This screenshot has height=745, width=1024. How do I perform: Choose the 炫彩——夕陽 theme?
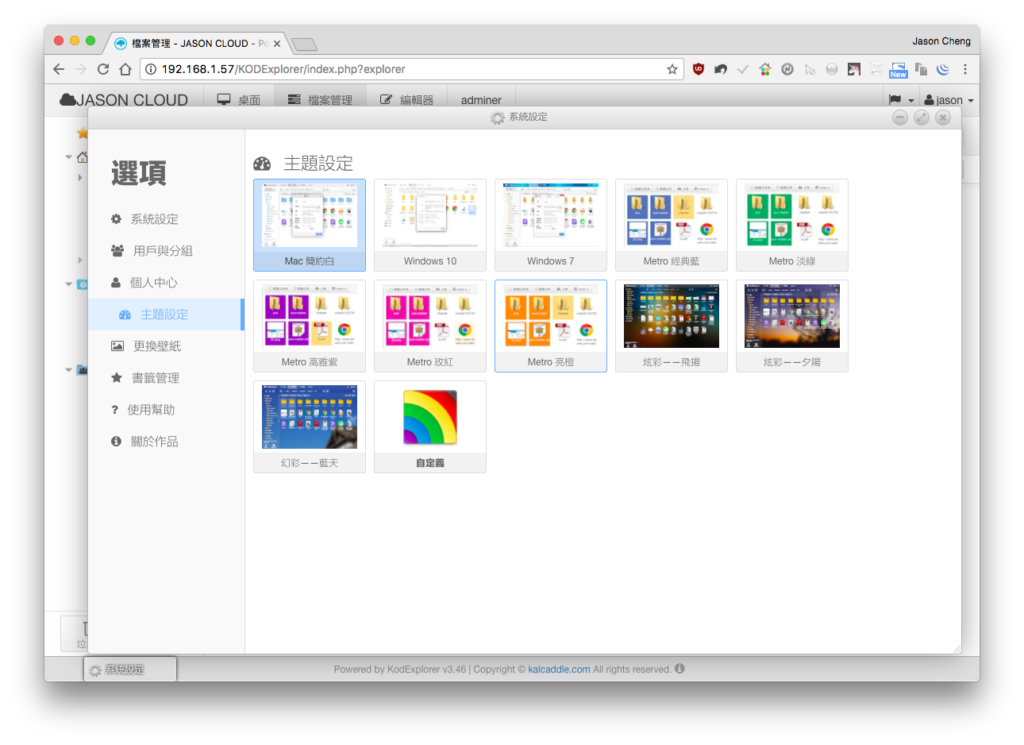792,326
